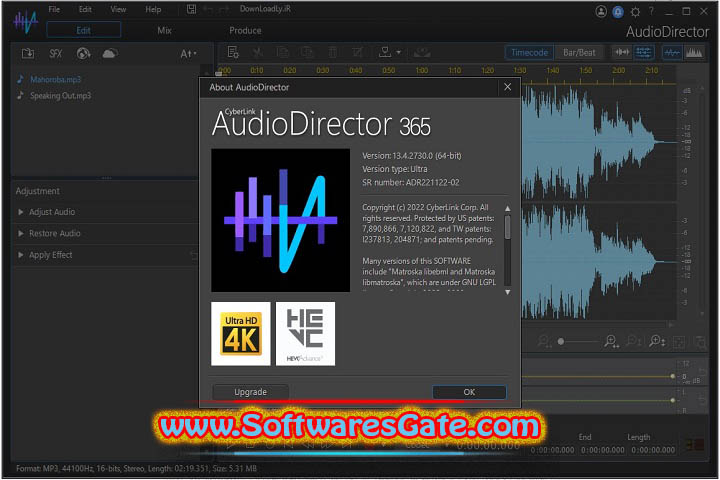
Task: Switch to the Produce room tab
Action: click(245, 30)
